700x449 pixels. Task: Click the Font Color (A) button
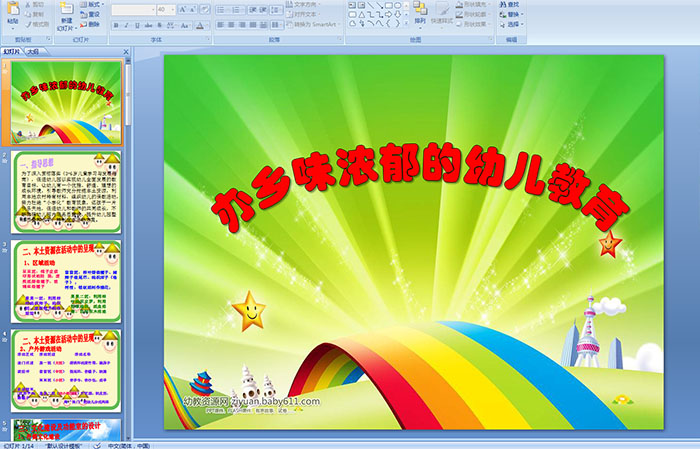[x=200, y=25]
